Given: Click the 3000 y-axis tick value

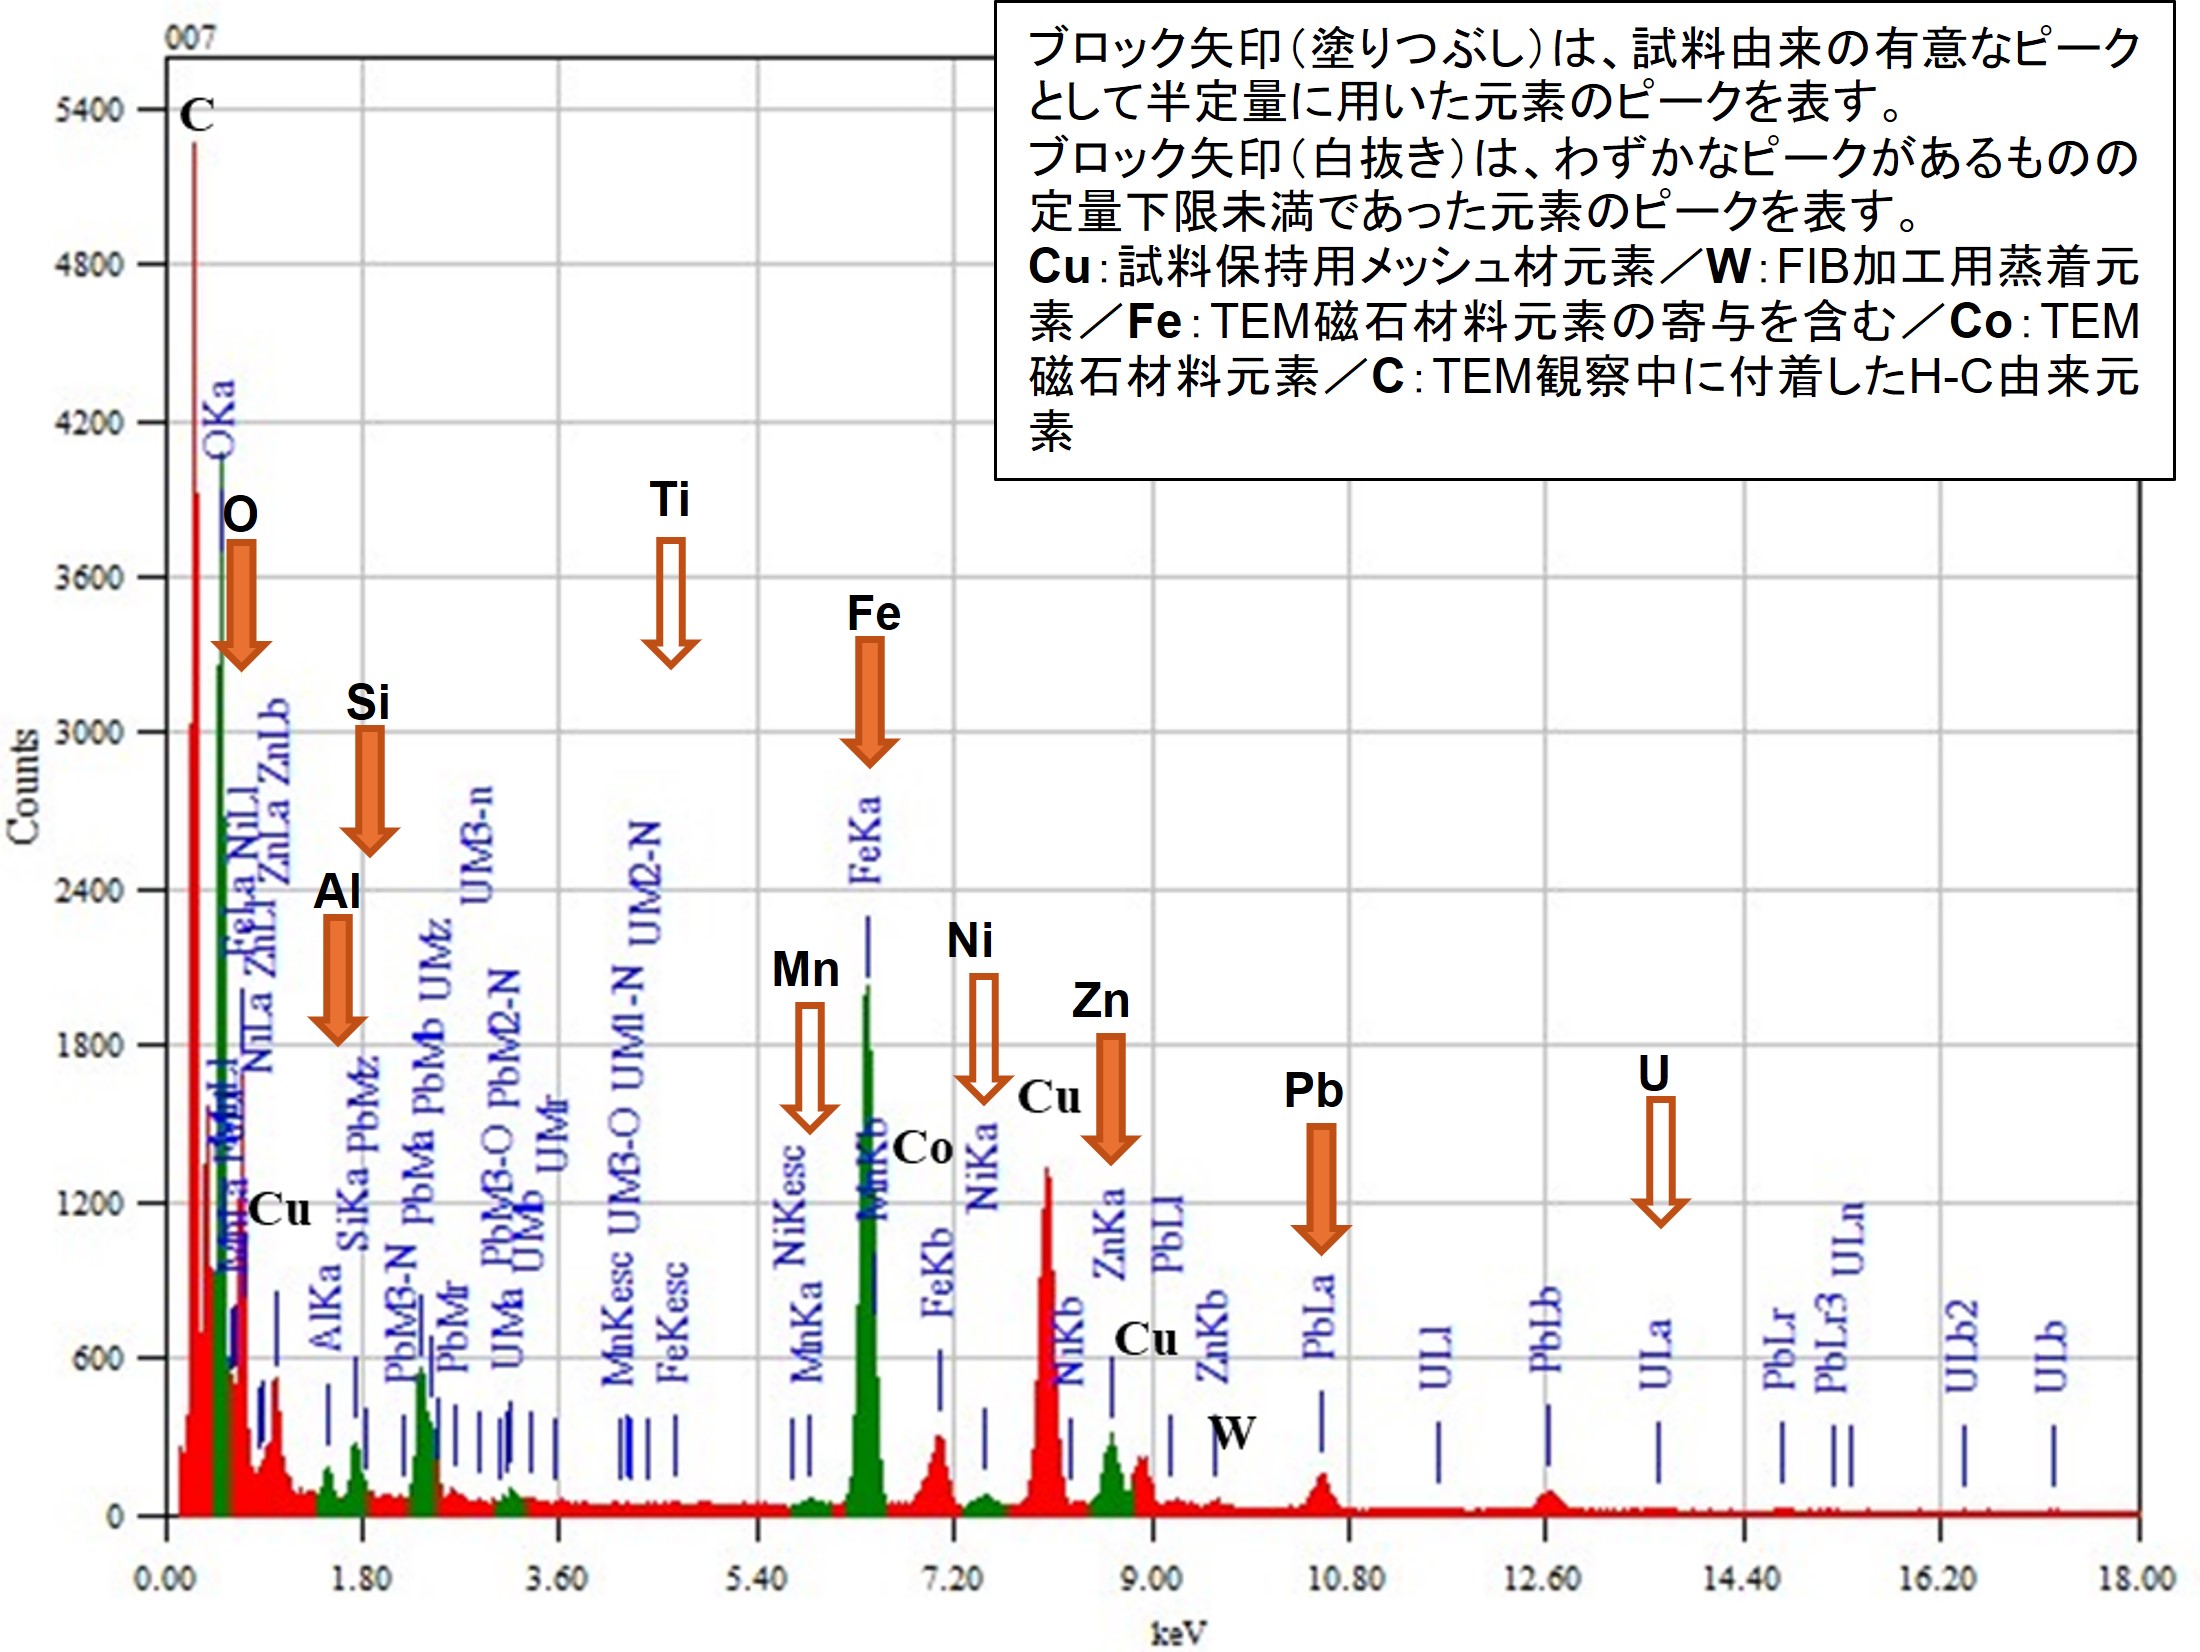Looking at the screenshot, I should click(91, 731).
